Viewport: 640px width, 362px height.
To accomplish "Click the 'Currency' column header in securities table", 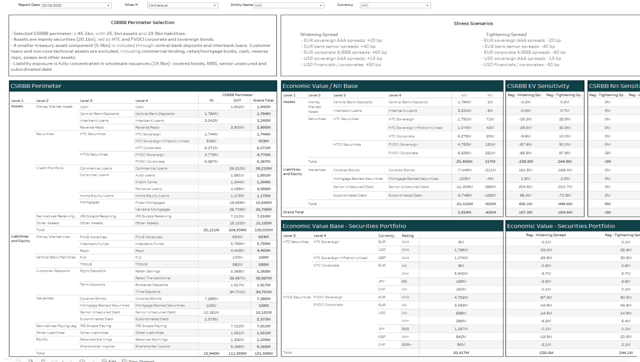I will (386, 235).
